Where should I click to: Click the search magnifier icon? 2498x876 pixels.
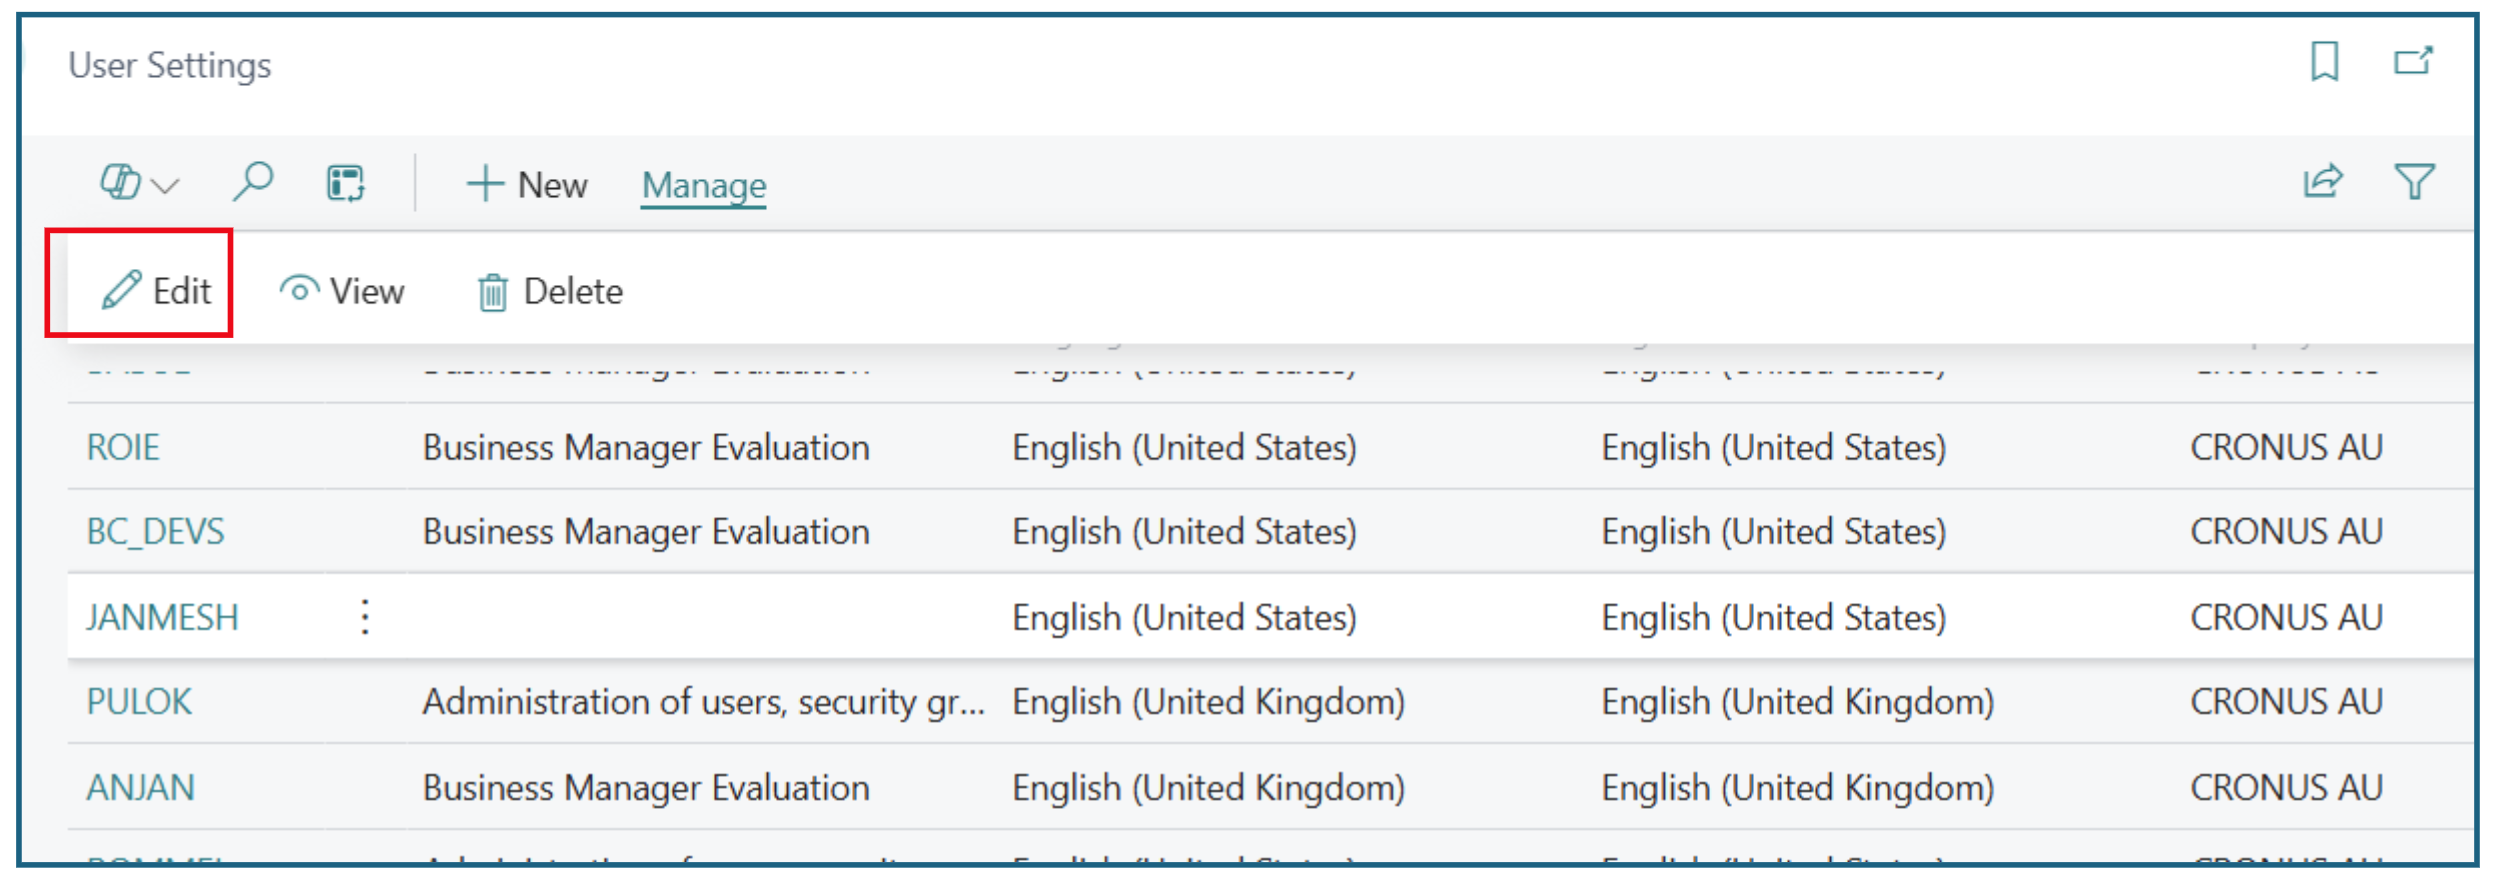coord(252,183)
